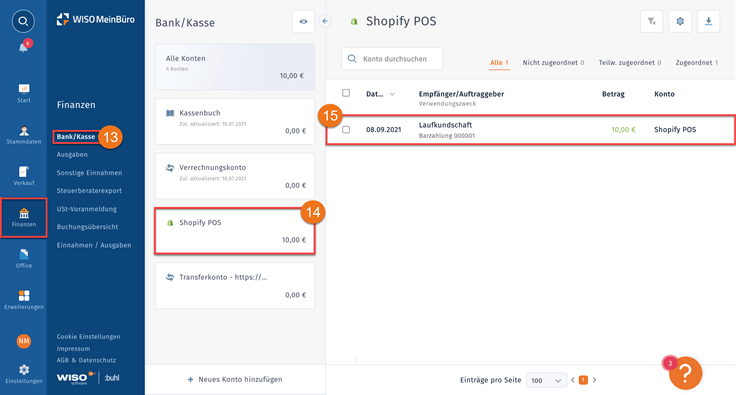Tick checkbox for Laufkundschaft row

[x=346, y=129]
